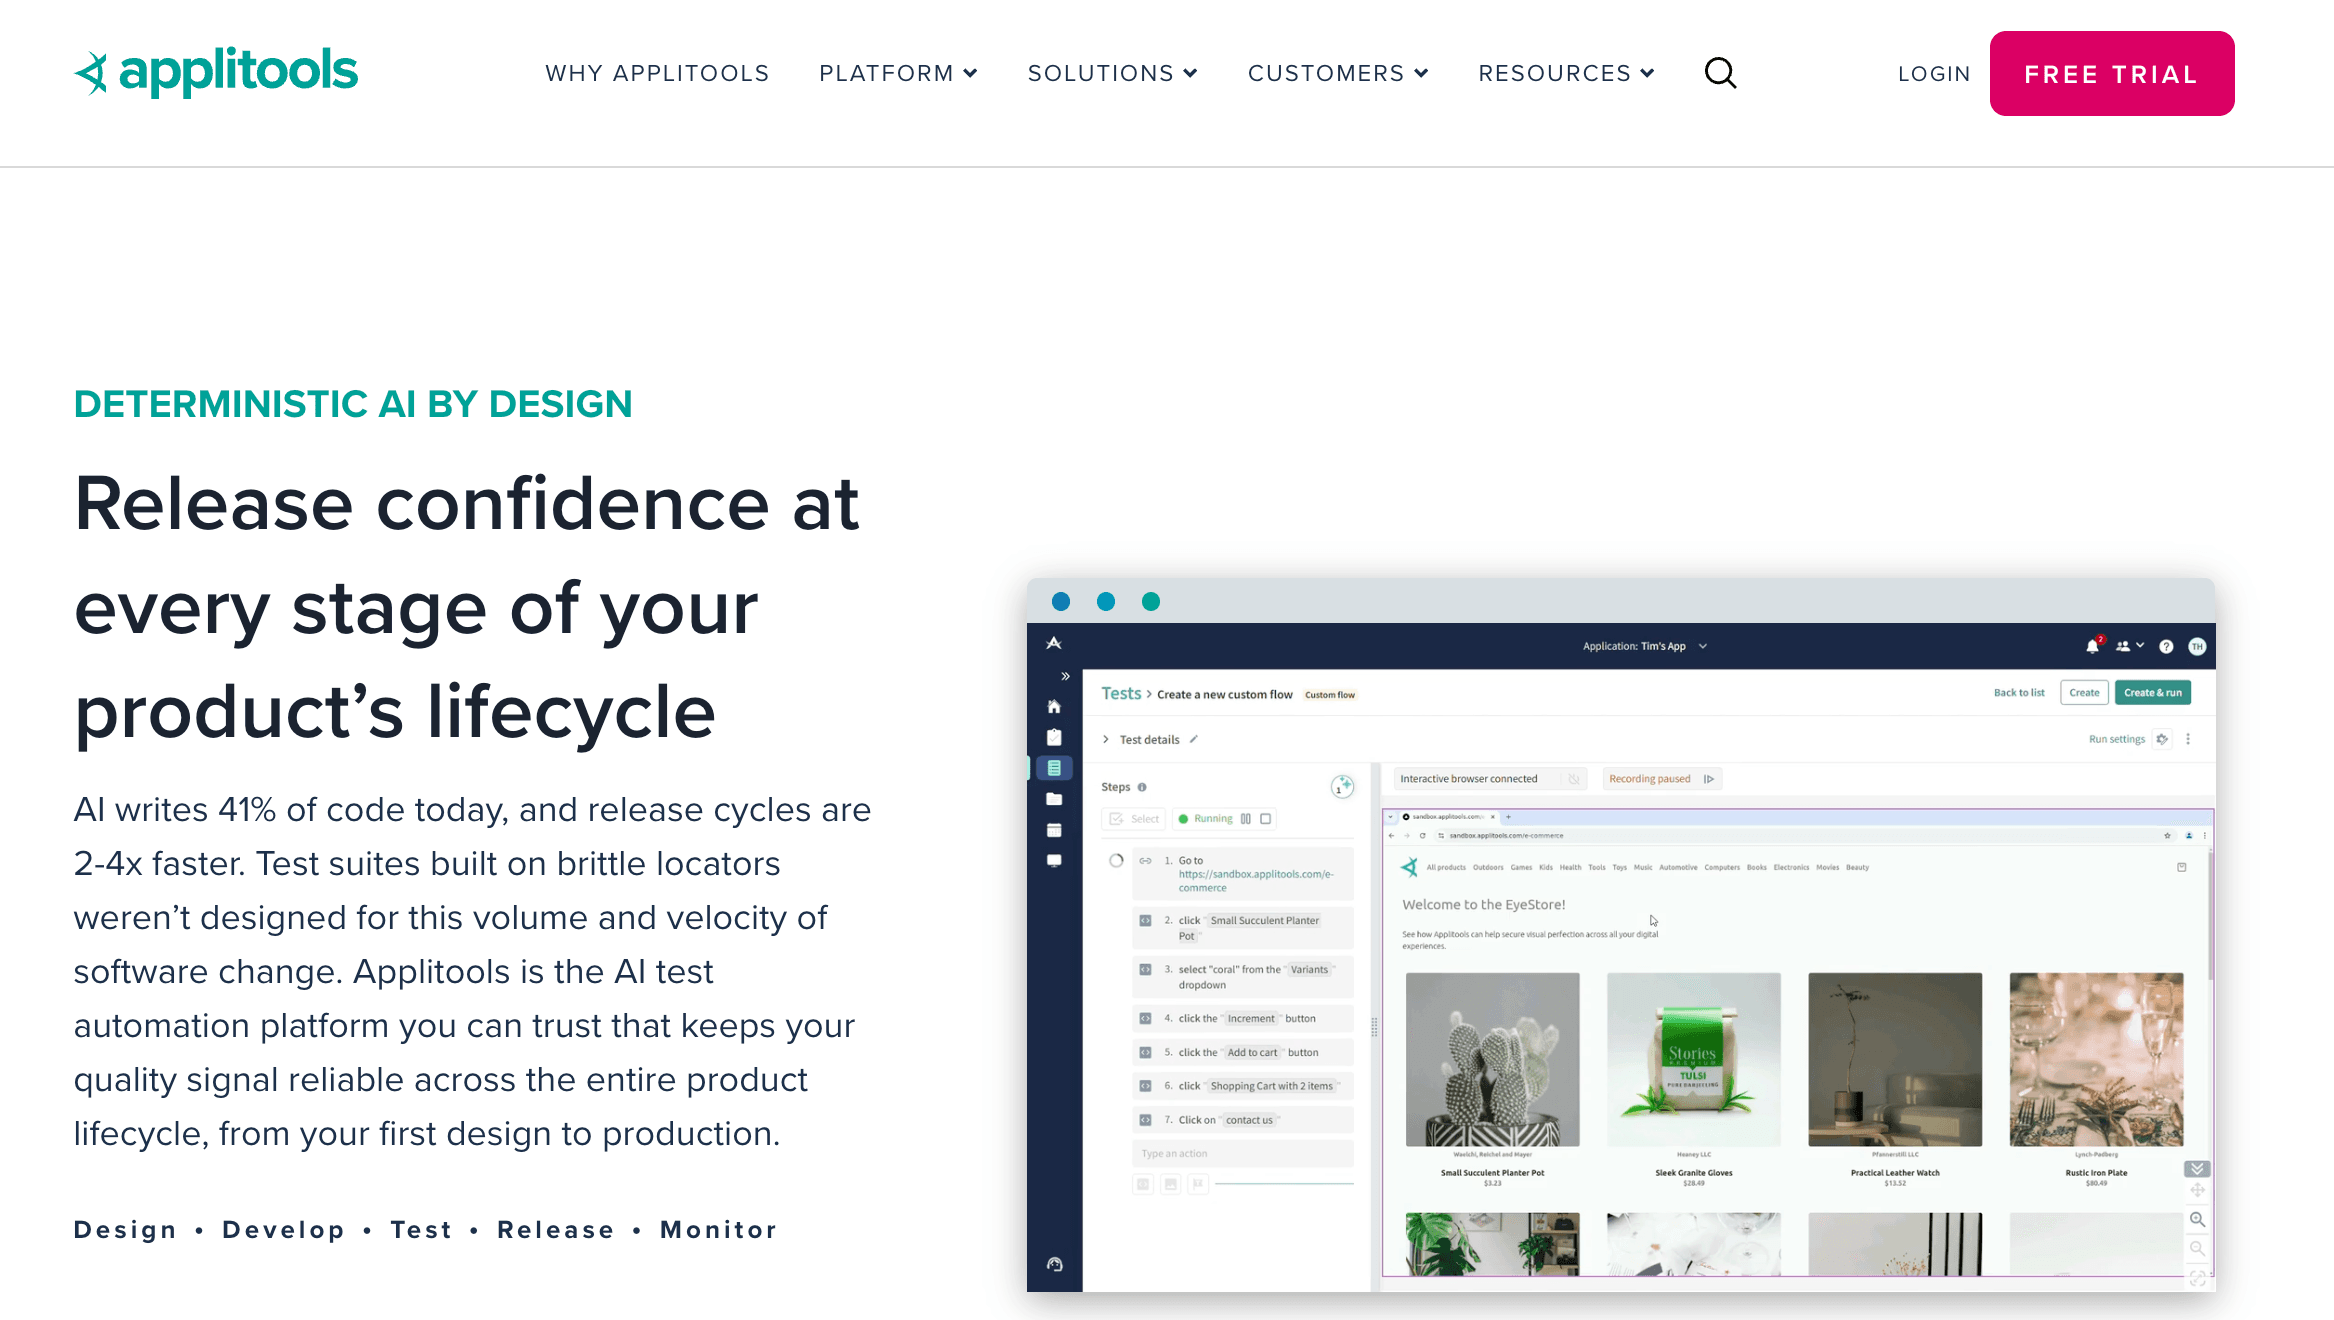This screenshot has height=1320, width=2334.
Task: Click the support headset icon at sidebar bottom
Action: pos(1055,1264)
